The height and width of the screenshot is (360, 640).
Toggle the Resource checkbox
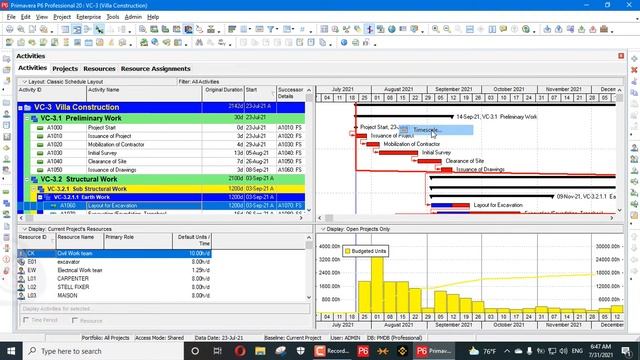(75, 320)
